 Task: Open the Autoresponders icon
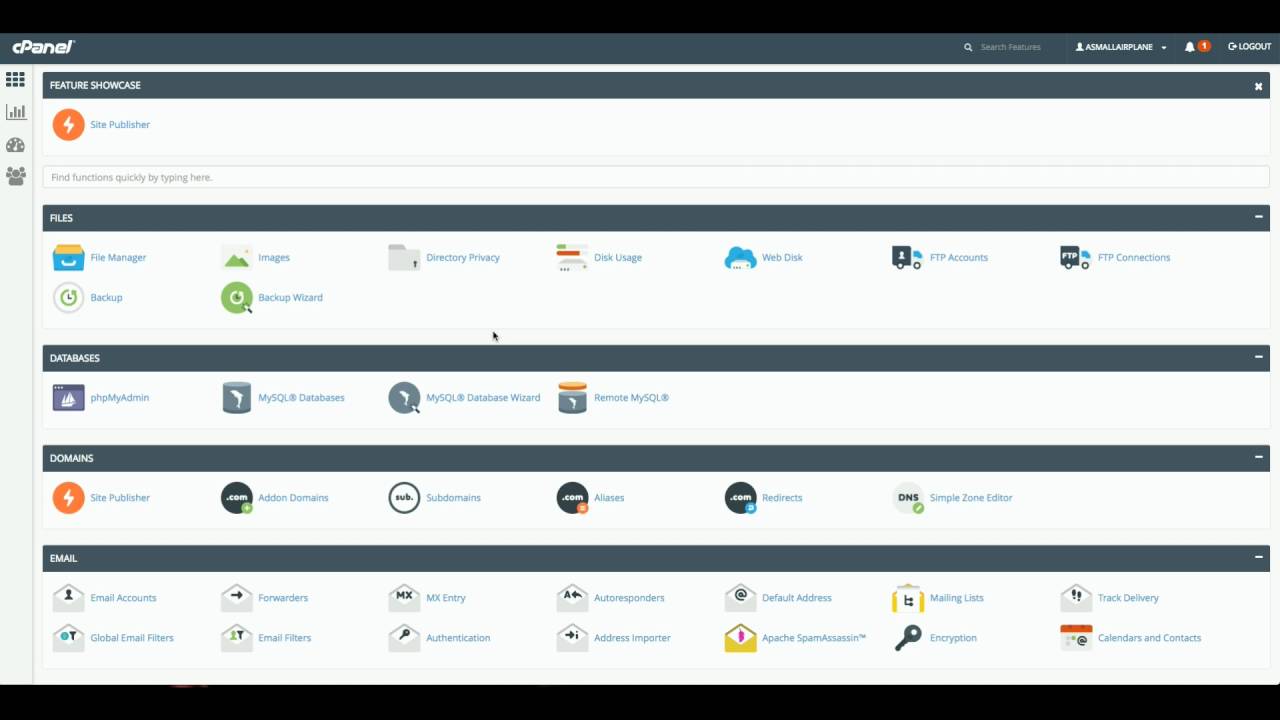point(572,597)
